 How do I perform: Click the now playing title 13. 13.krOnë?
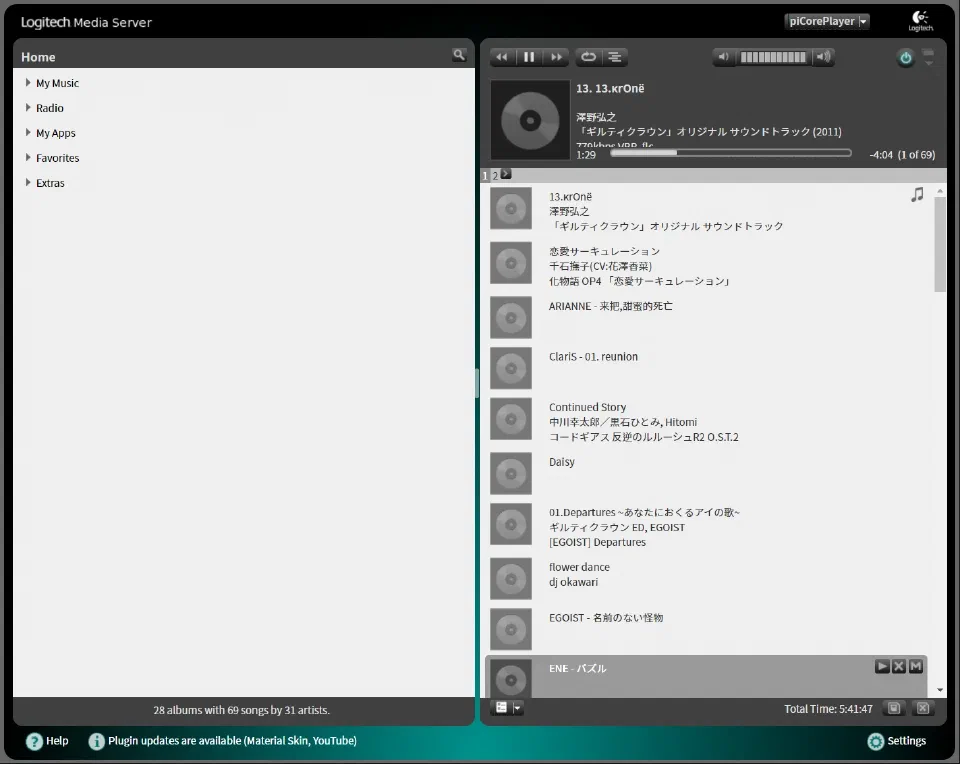point(610,88)
